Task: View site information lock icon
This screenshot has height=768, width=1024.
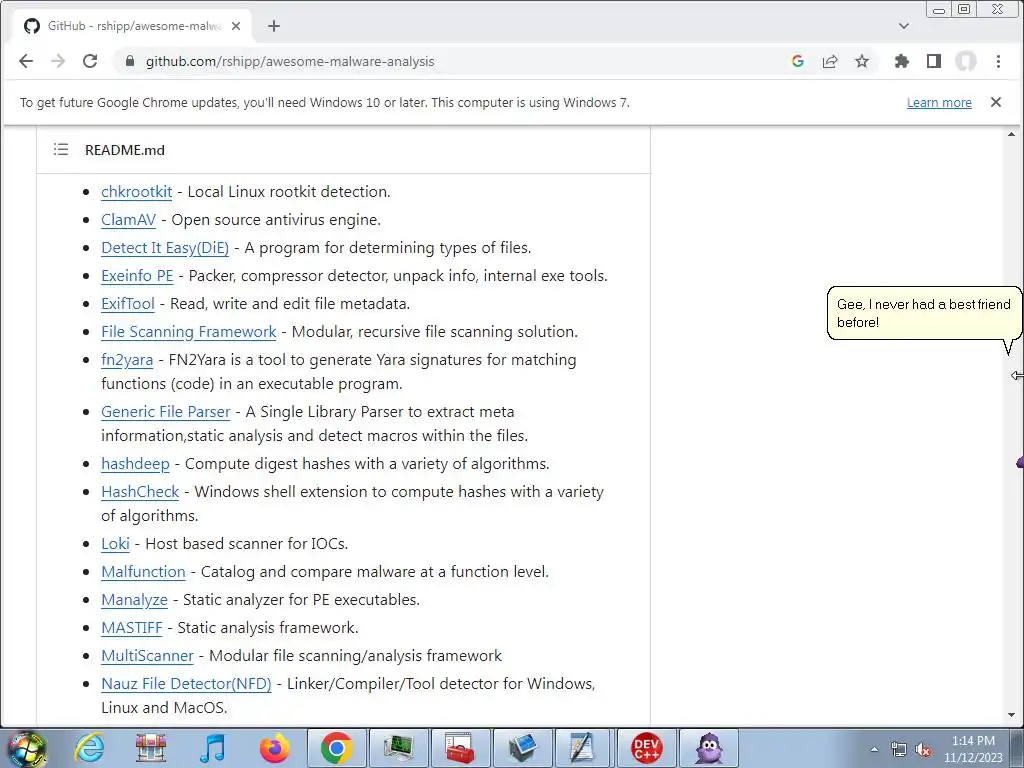Action: tap(130, 61)
